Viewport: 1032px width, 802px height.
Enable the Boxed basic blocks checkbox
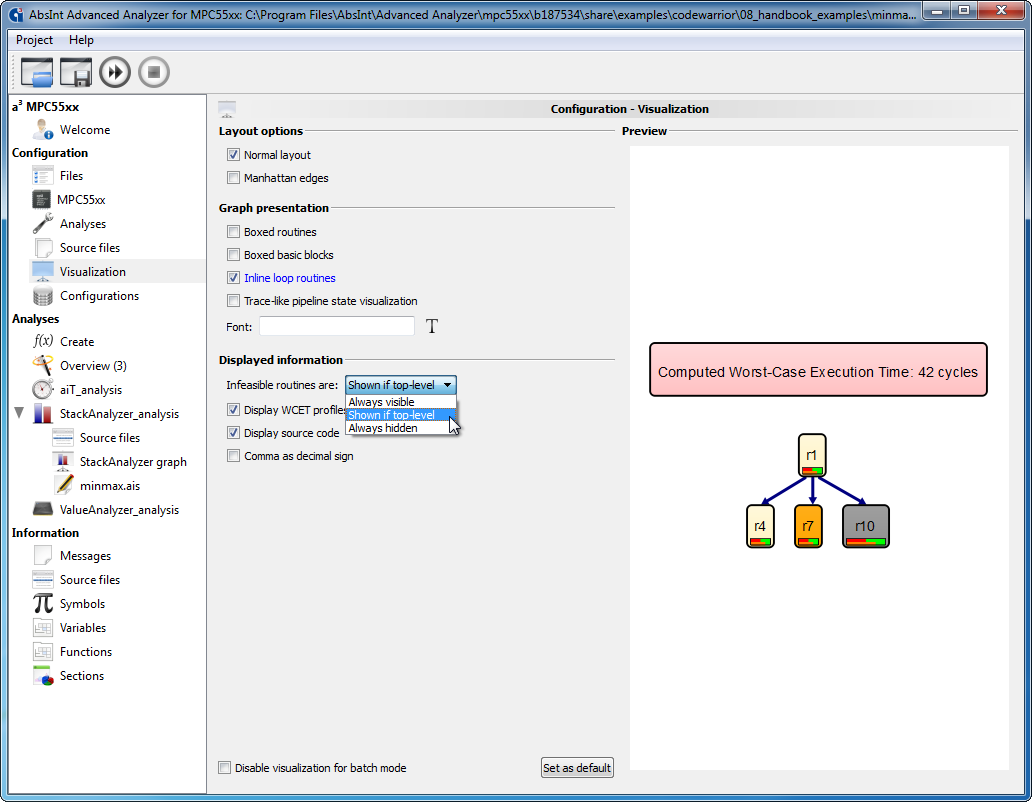click(233, 255)
